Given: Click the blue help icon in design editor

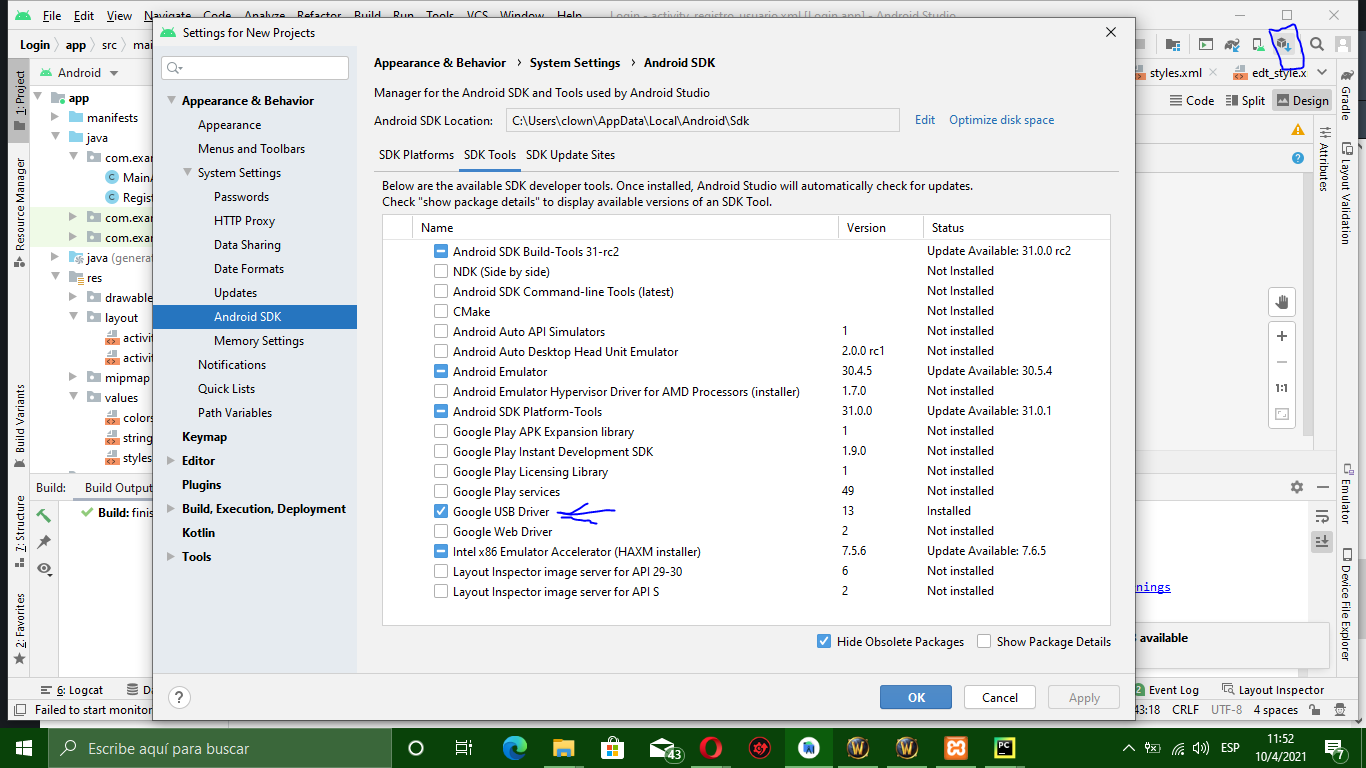Looking at the screenshot, I should pyautogui.click(x=1298, y=158).
